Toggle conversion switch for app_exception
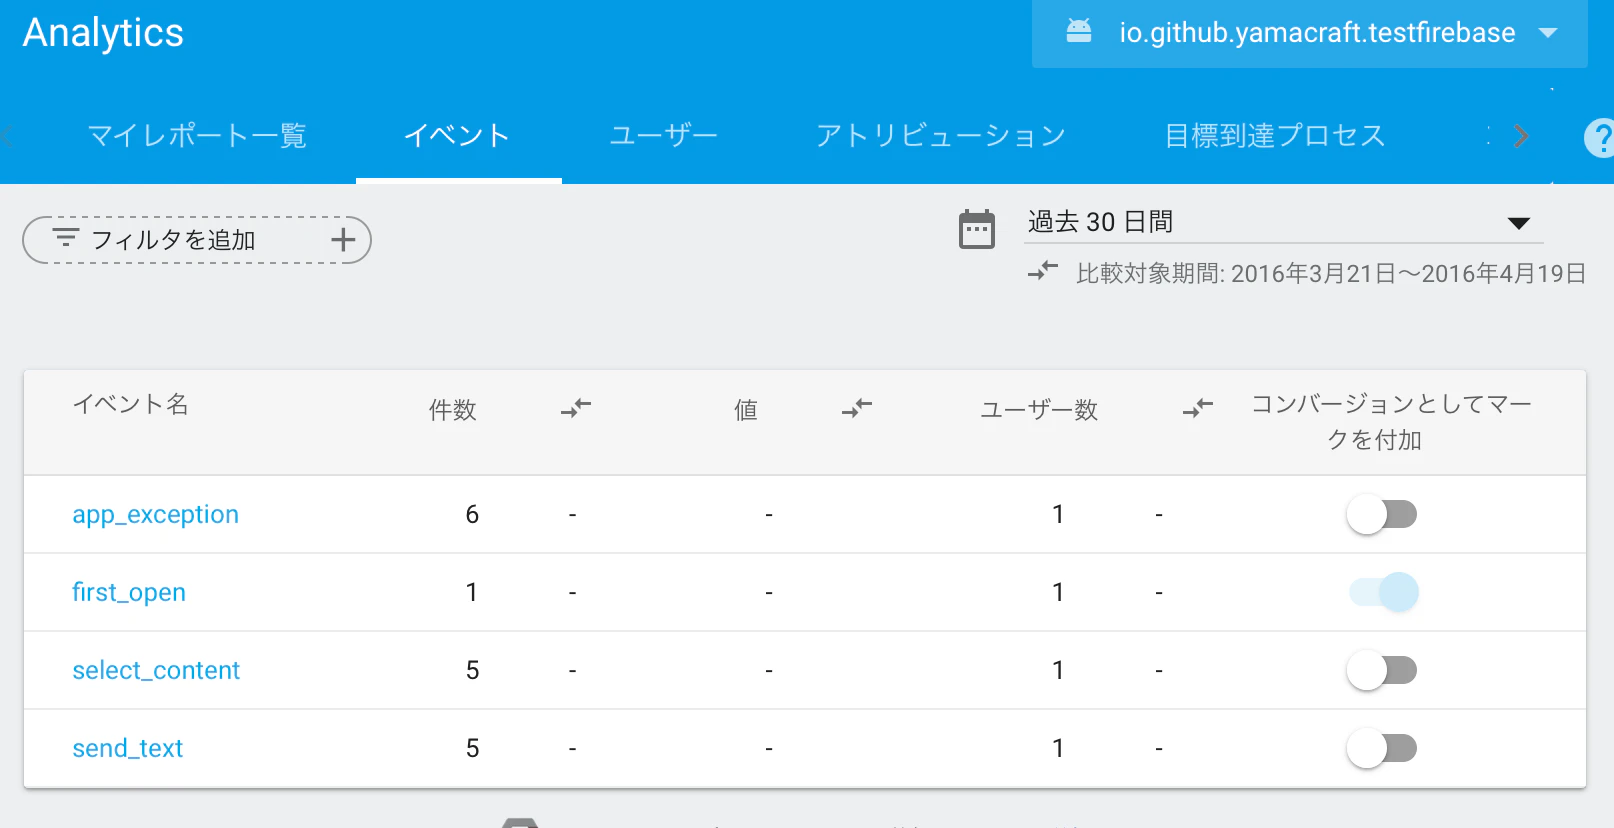Screen dimensions: 1614x828 [1382, 514]
